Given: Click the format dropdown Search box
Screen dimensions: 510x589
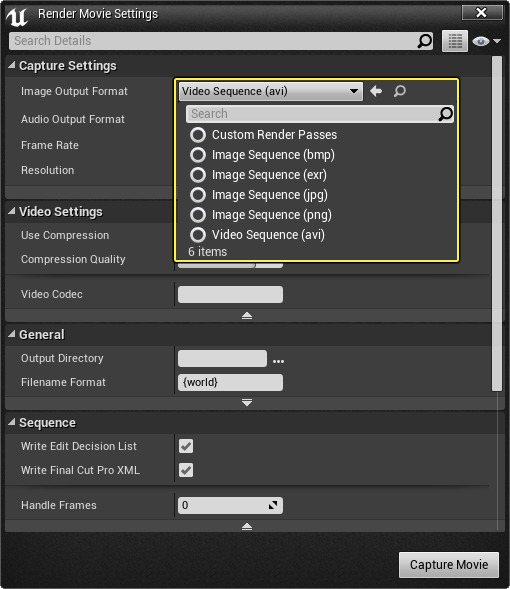Looking at the screenshot, I should (x=320, y=114).
